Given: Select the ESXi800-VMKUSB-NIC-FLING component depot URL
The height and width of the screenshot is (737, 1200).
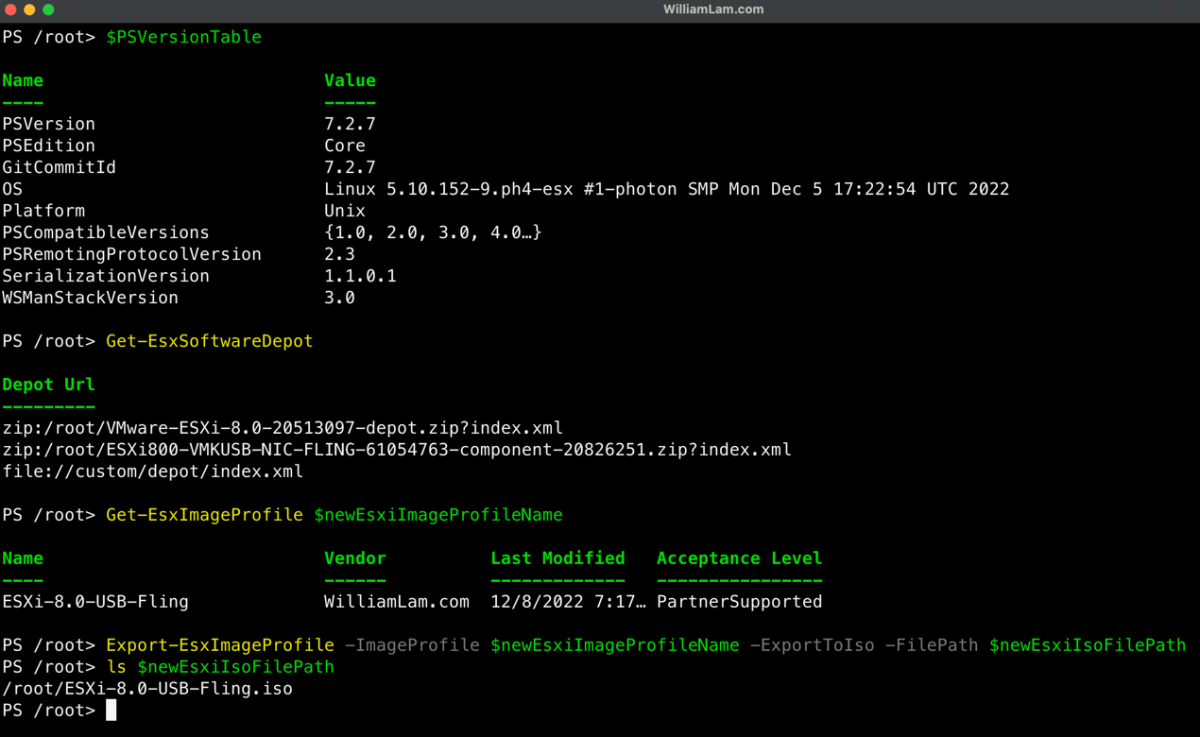Looking at the screenshot, I should point(397,450).
